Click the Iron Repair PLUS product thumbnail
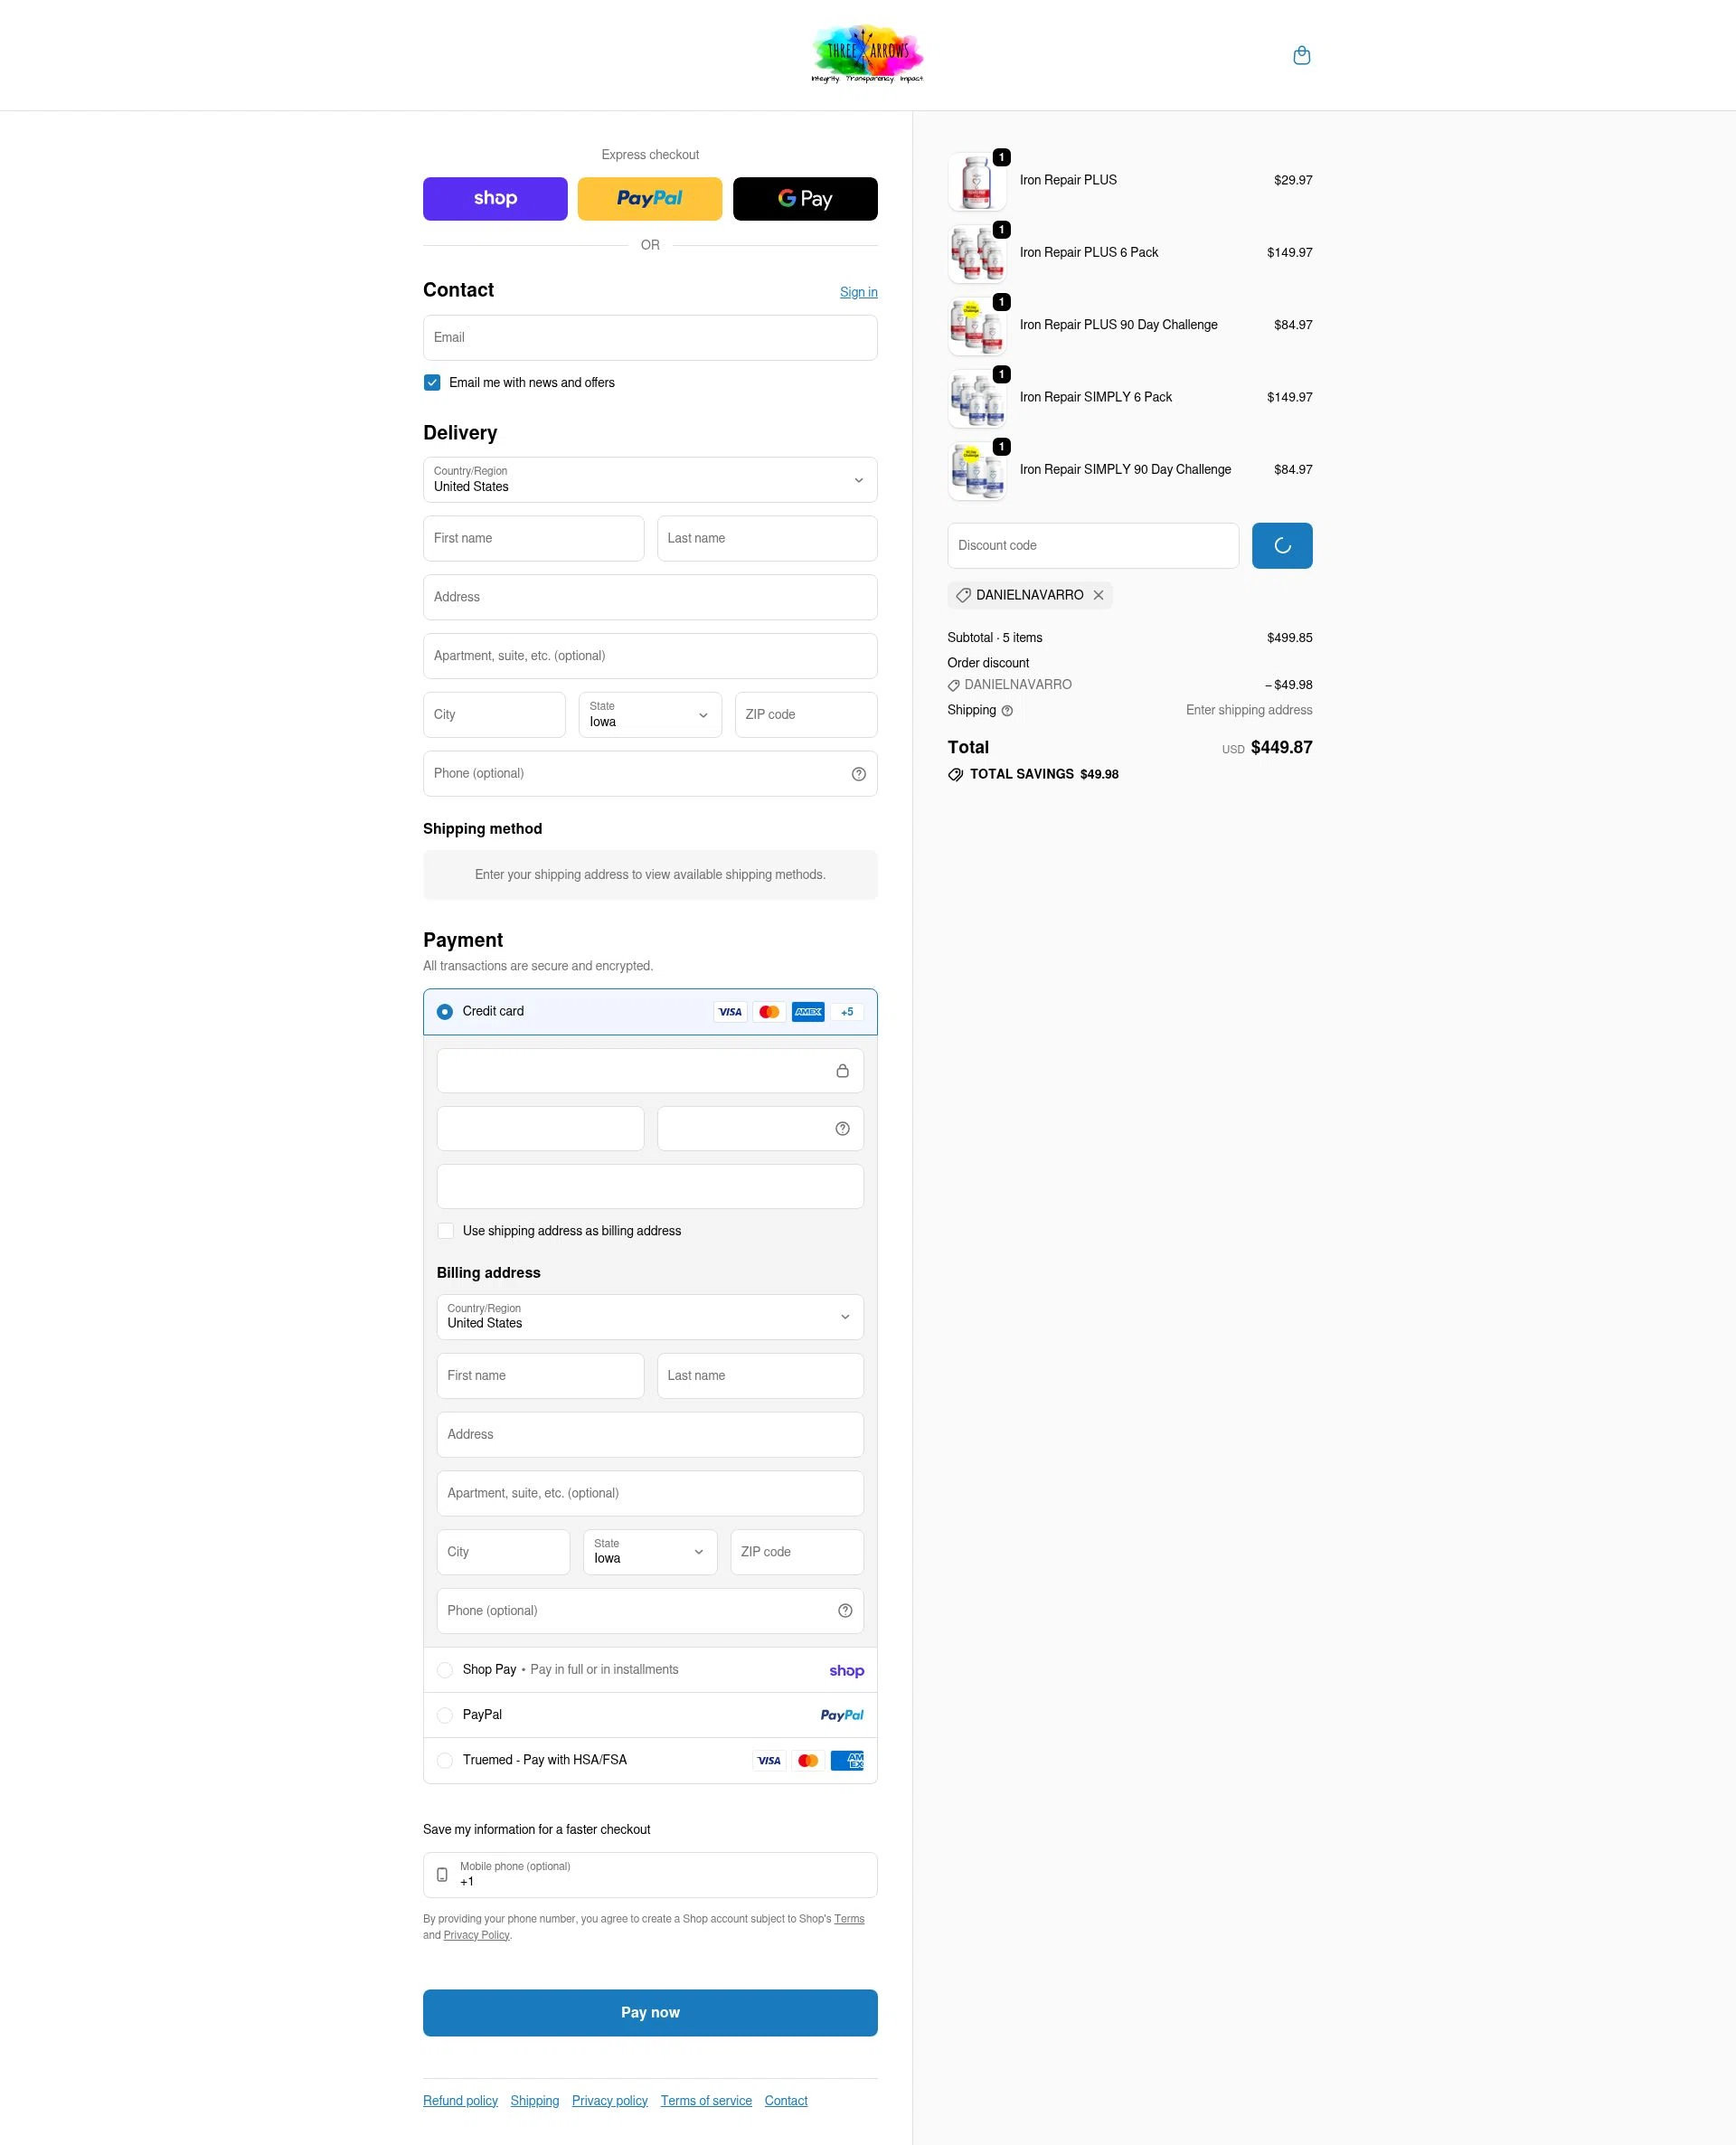The height and width of the screenshot is (2145, 1736). (977, 181)
